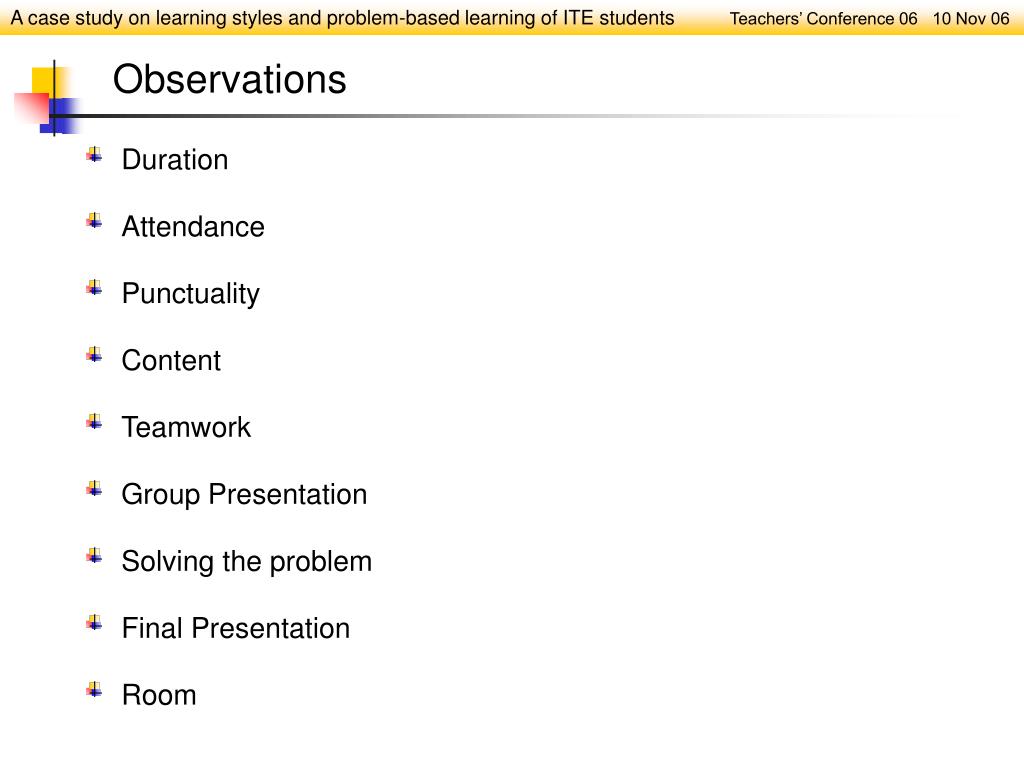Click the case study header title text
Viewport: 1024px width, 768px height.
coord(342,18)
